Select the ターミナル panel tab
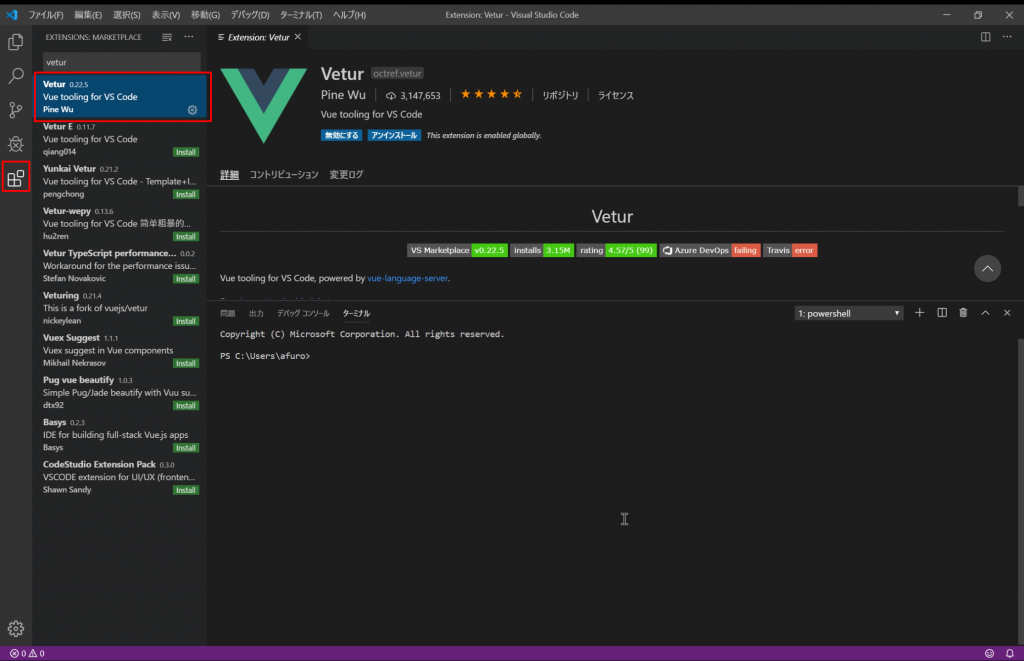This screenshot has width=1024, height=661. [357, 314]
